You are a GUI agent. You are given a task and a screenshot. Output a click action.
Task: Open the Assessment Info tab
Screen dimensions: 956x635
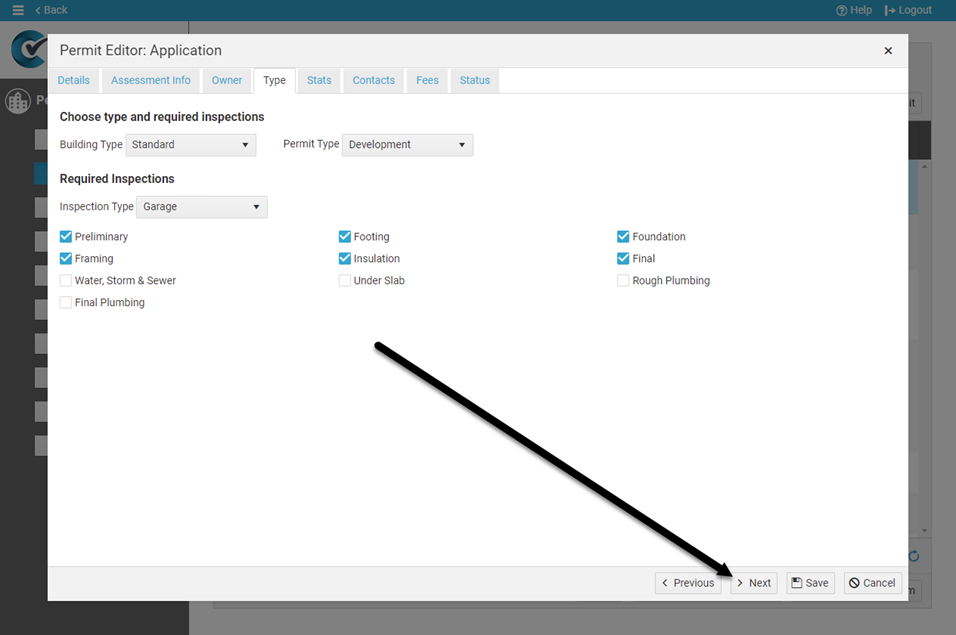150,80
